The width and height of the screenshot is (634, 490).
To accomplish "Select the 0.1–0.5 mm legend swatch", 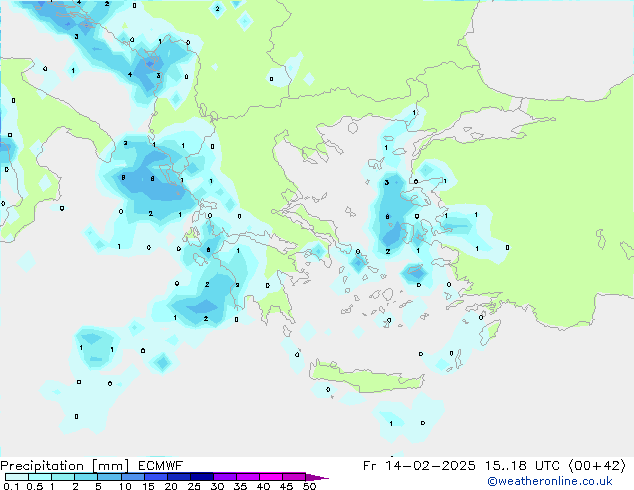I will [17, 477].
